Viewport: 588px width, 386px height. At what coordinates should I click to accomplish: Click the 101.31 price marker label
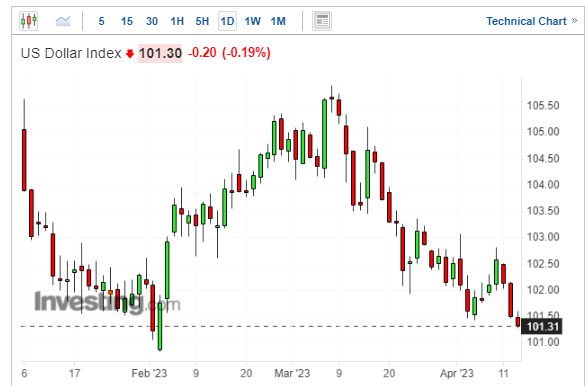[x=542, y=326]
